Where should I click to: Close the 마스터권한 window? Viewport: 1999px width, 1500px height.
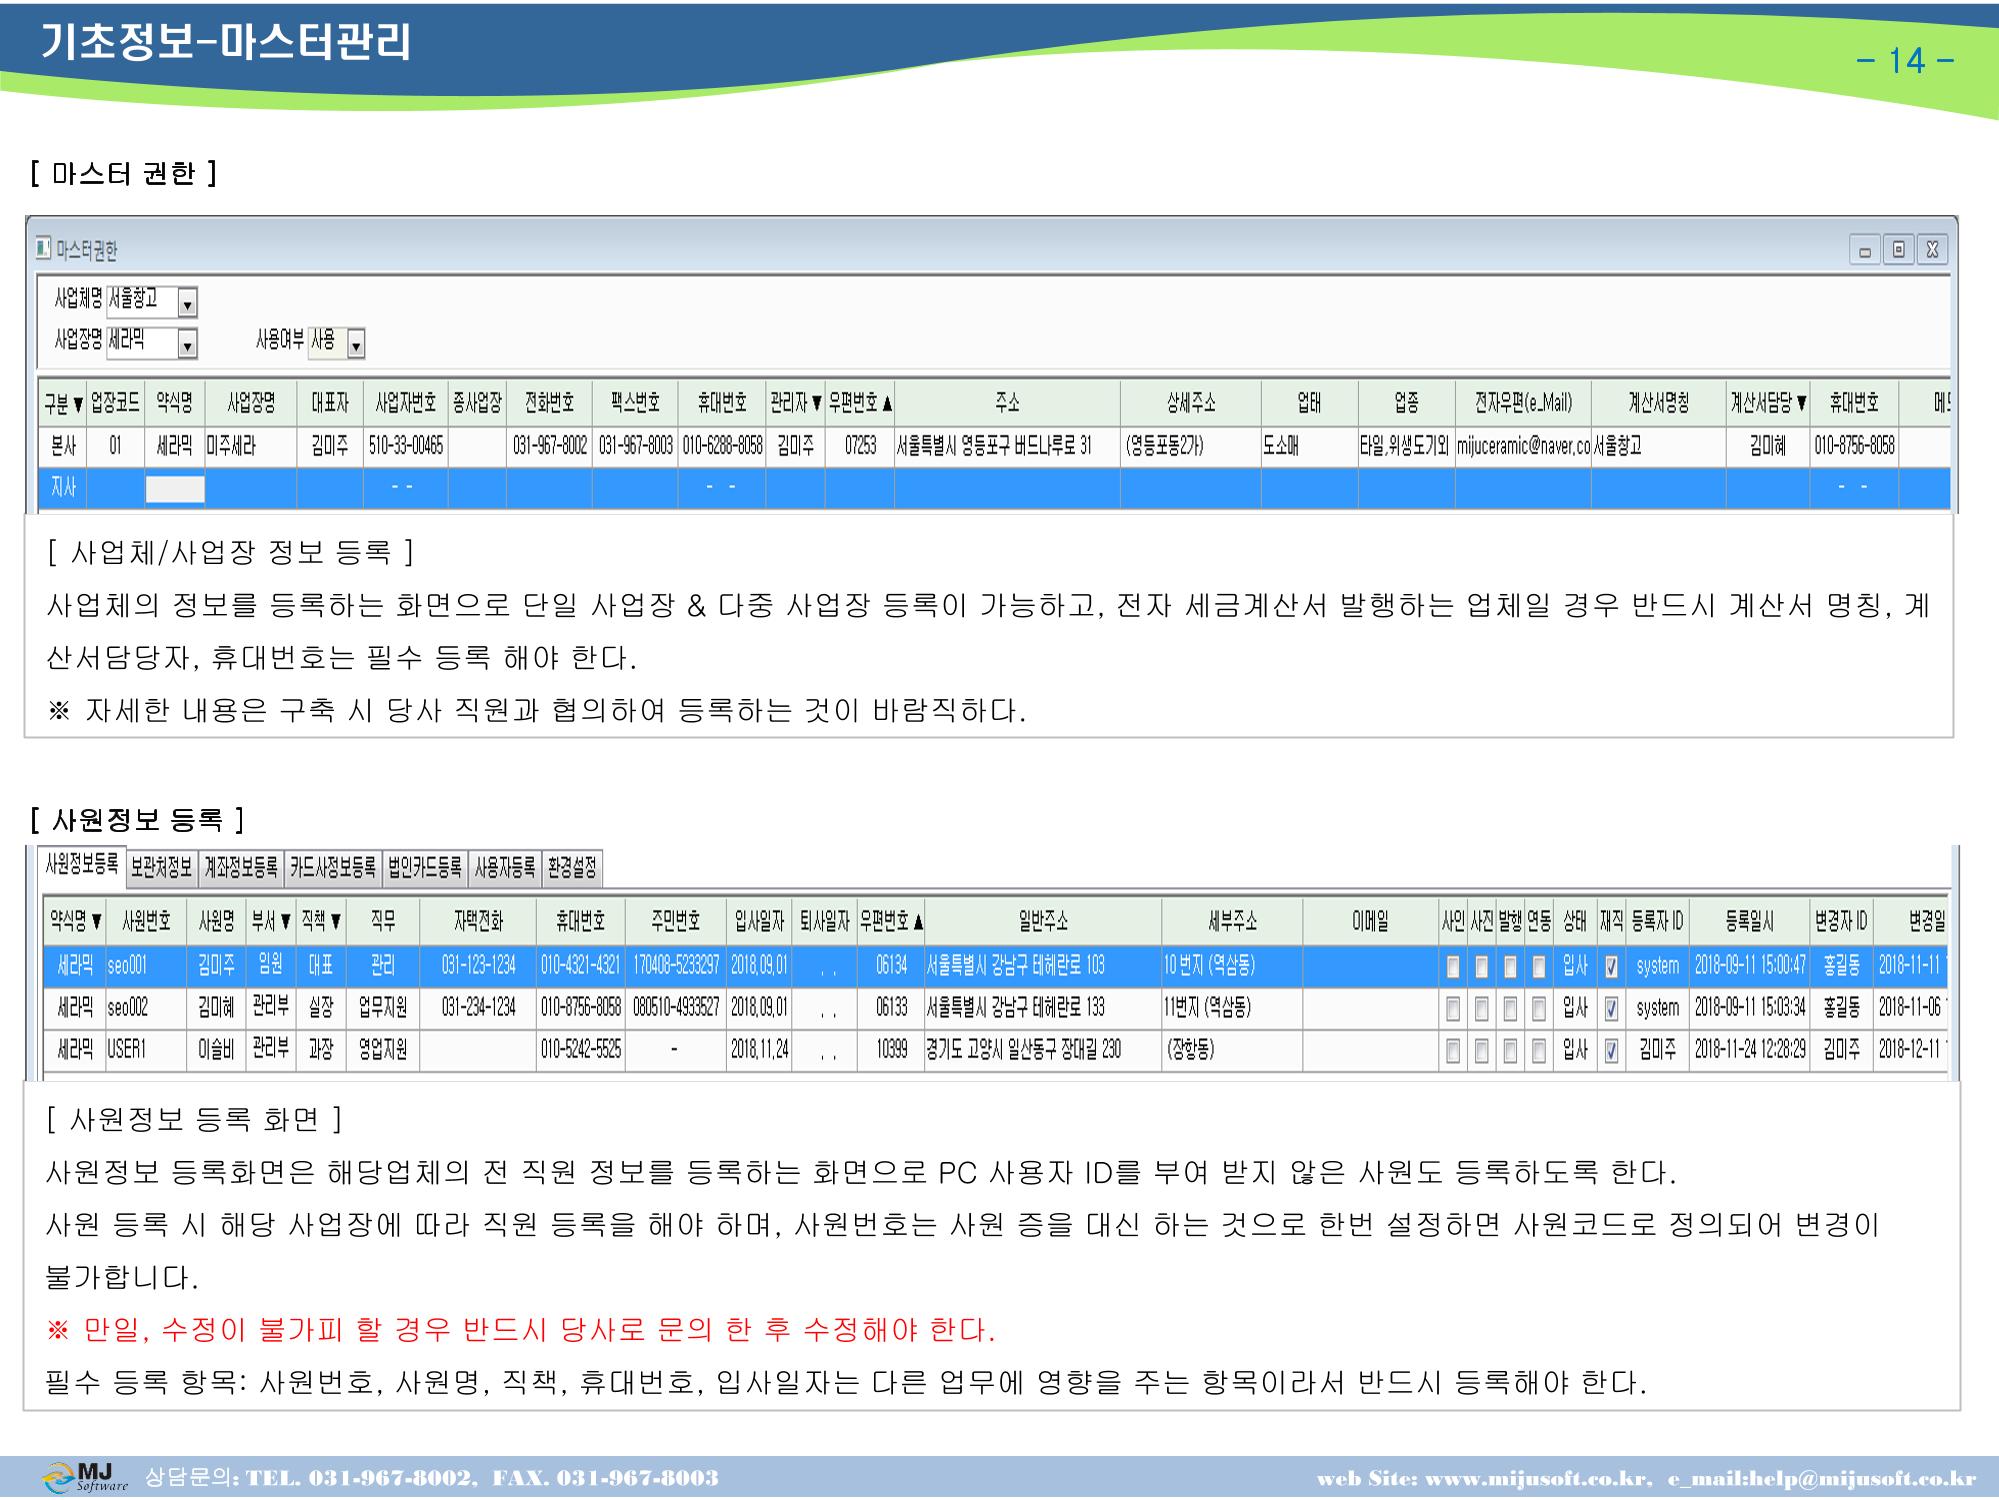click(x=1932, y=250)
